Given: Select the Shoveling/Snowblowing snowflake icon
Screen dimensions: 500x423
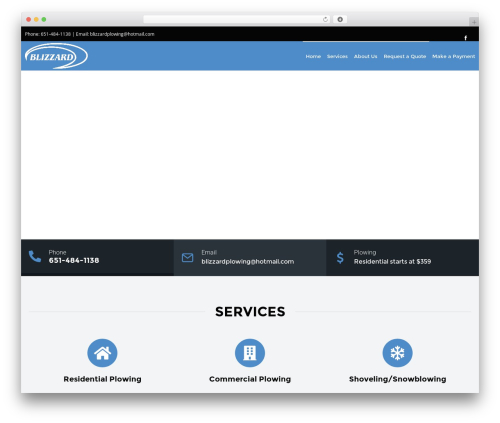Looking at the screenshot, I should (x=397, y=353).
